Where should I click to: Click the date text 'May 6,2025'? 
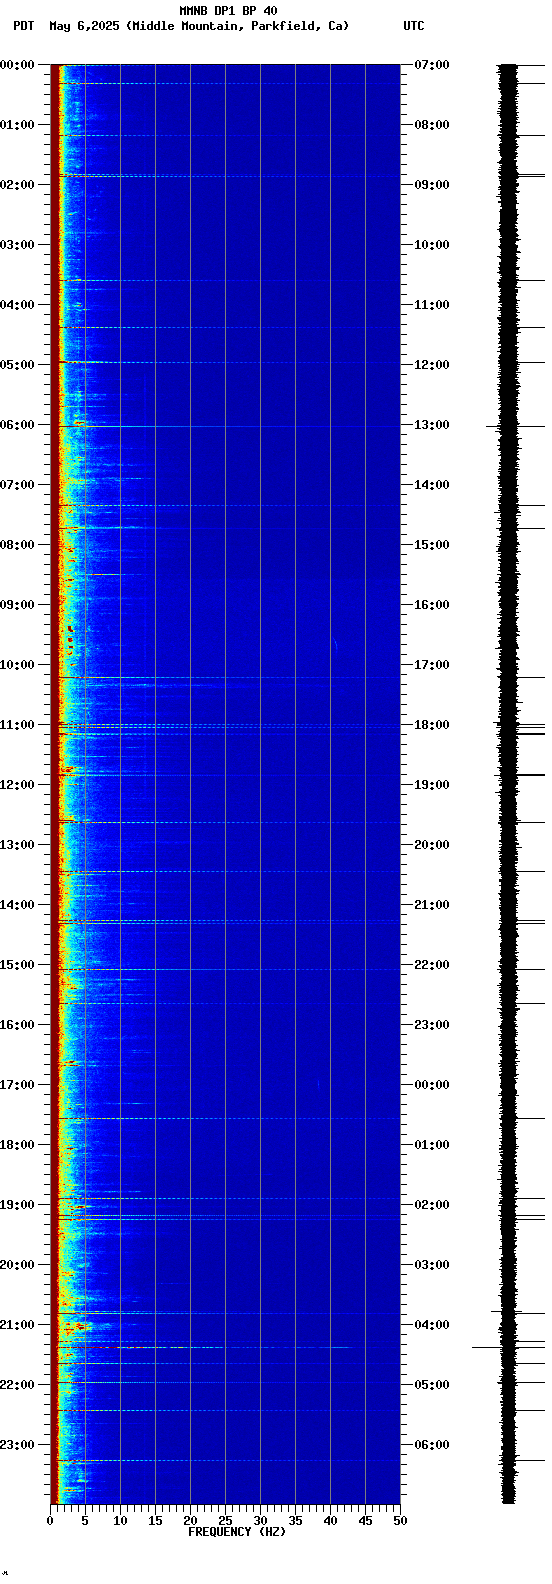[84, 26]
